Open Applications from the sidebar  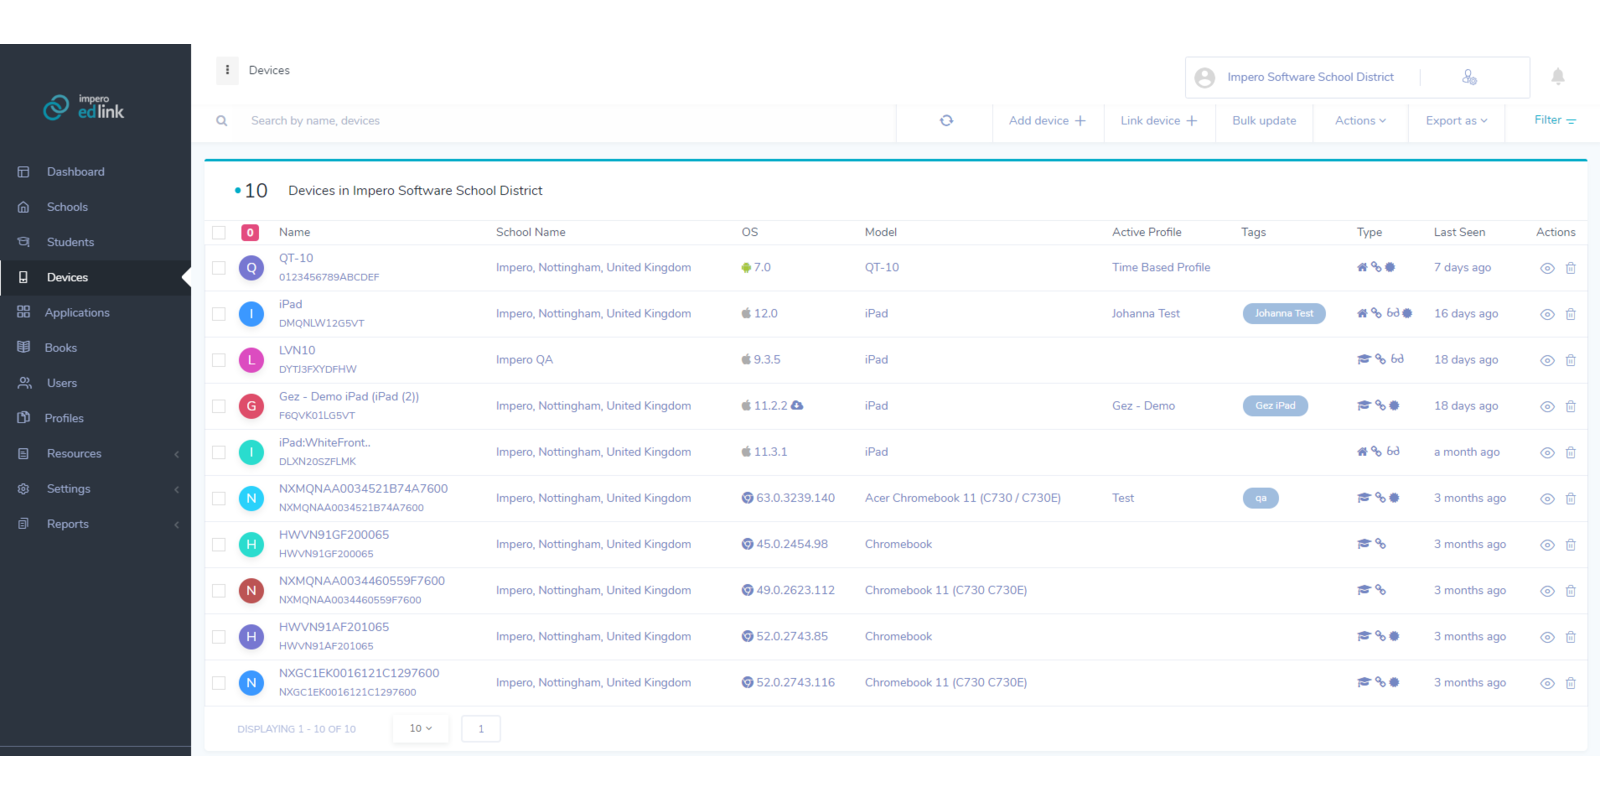coord(77,313)
